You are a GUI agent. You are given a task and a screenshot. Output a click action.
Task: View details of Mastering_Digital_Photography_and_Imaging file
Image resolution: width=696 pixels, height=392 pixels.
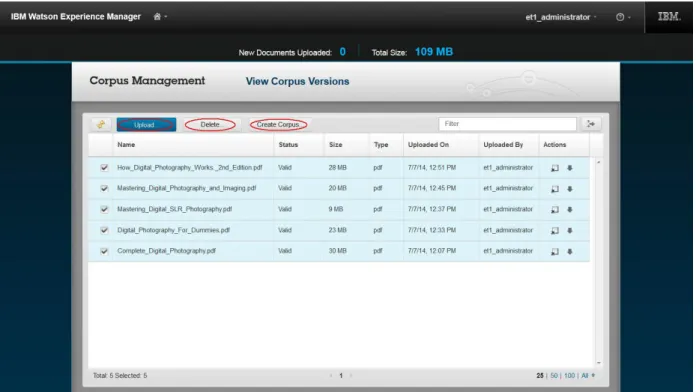555,189
